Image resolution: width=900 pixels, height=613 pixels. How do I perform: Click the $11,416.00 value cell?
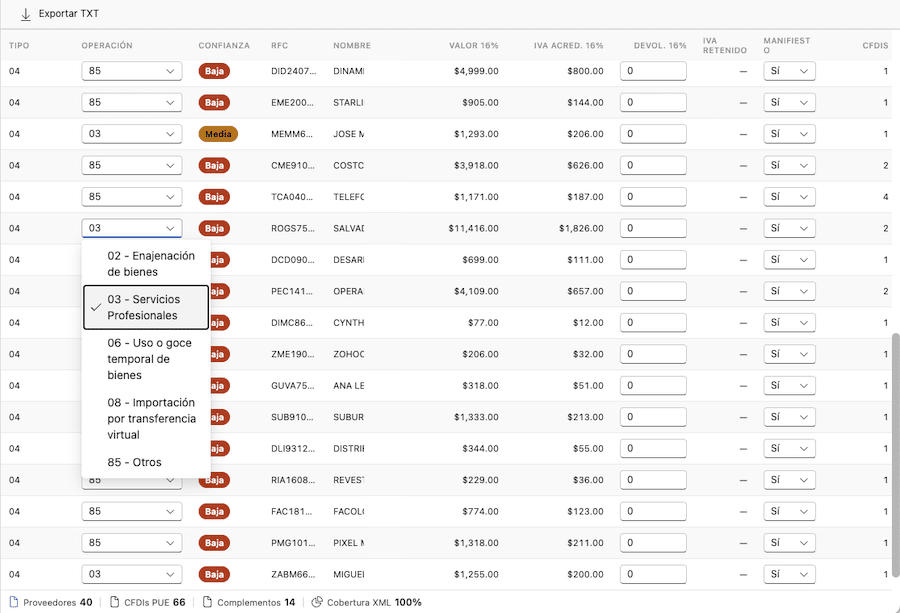[x=474, y=228]
